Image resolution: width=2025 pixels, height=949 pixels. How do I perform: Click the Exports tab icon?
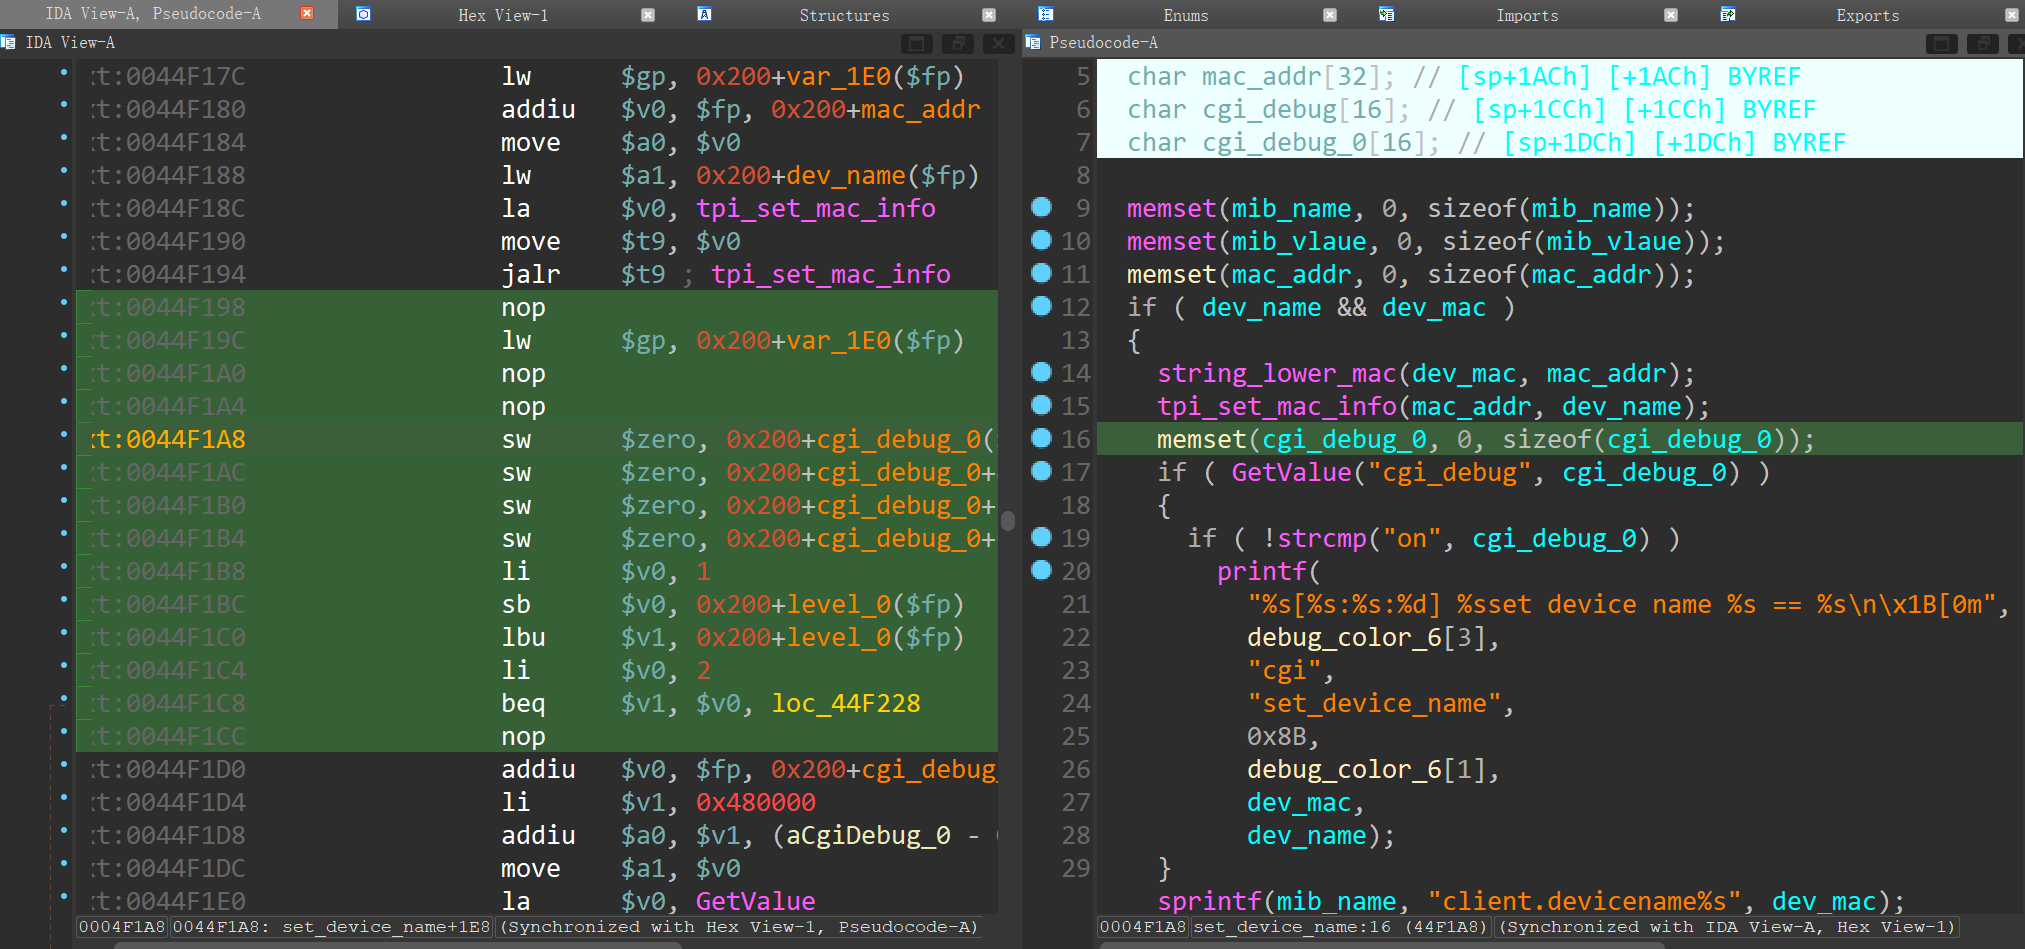[1727, 14]
